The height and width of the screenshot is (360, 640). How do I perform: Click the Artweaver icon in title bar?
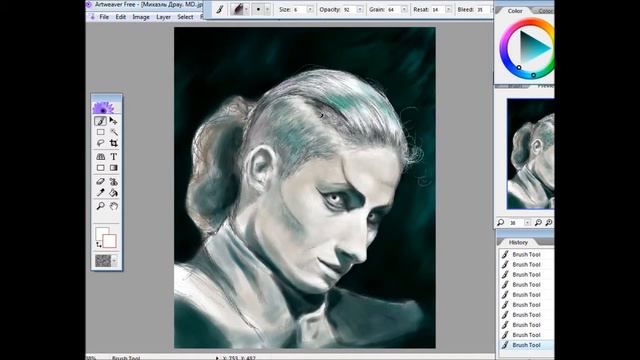pyautogui.click(x=89, y=4)
